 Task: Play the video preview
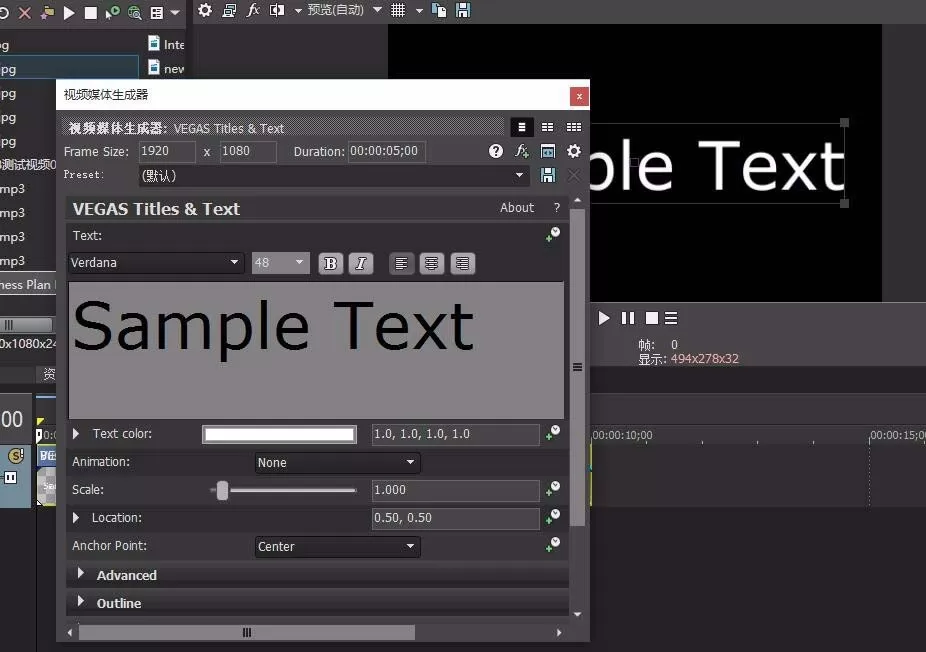click(604, 318)
